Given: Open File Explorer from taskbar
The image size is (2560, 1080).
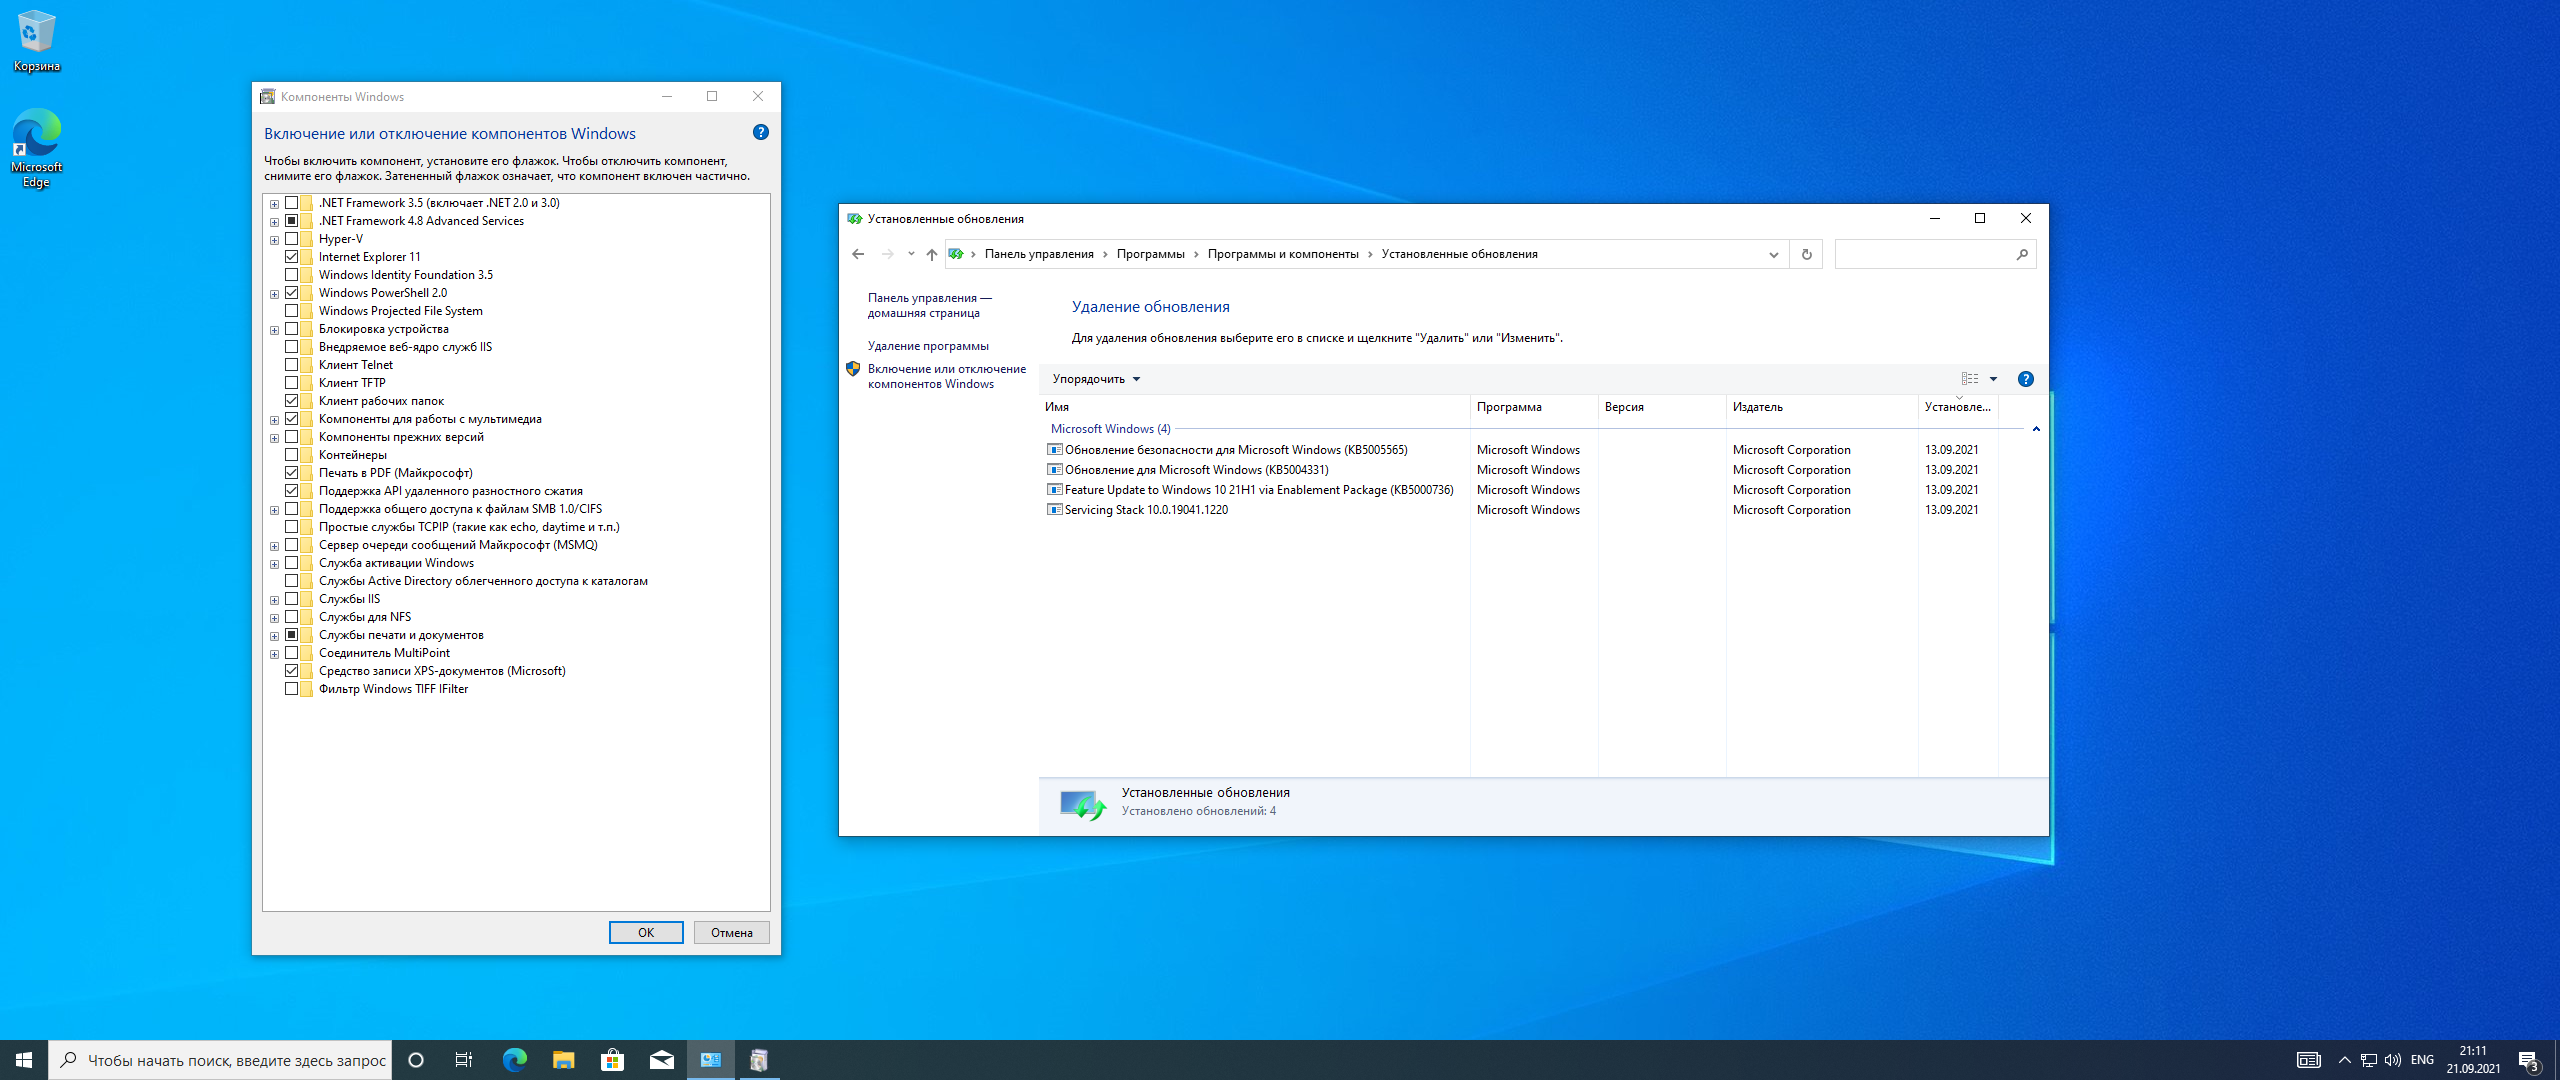Looking at the screenshot, I should 563,1060.
